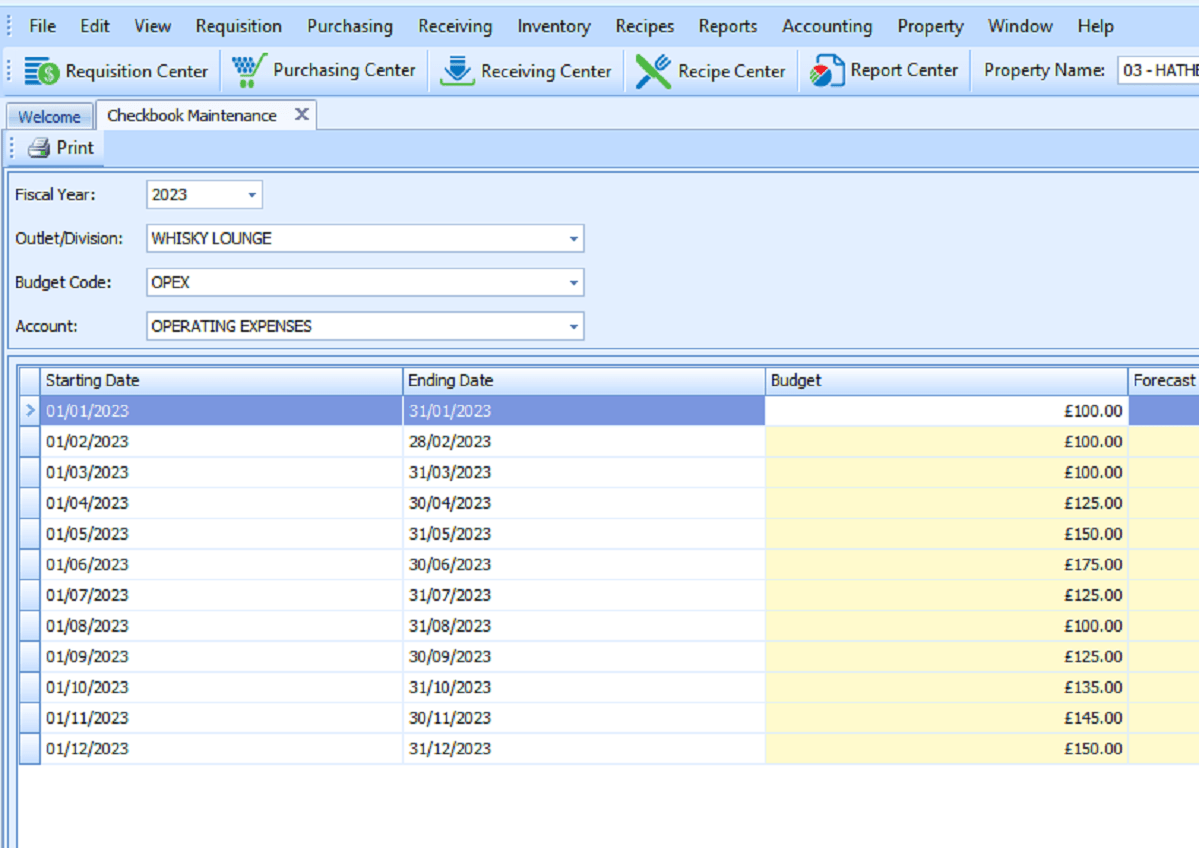The image size is (1199, 848).
Task: Click the fork and knife Recipe Center icon
Action: point(654,69)
